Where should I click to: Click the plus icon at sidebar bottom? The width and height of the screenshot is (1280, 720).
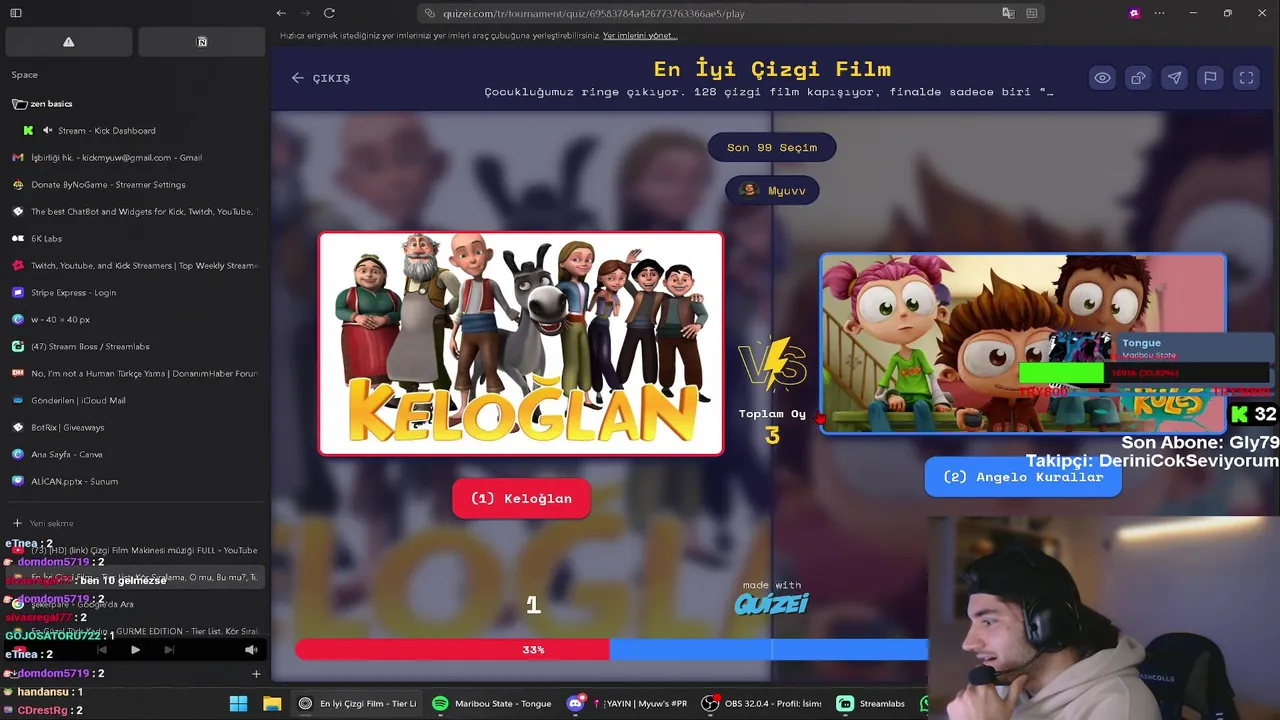click(256, 674)
